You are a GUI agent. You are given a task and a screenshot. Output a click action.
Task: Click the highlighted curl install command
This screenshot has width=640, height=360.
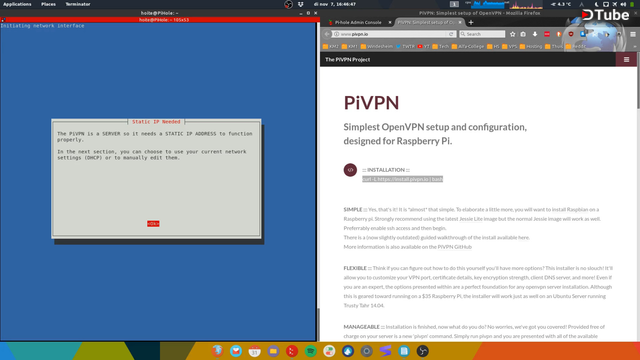pyautogui.click(x=402, y=179)
